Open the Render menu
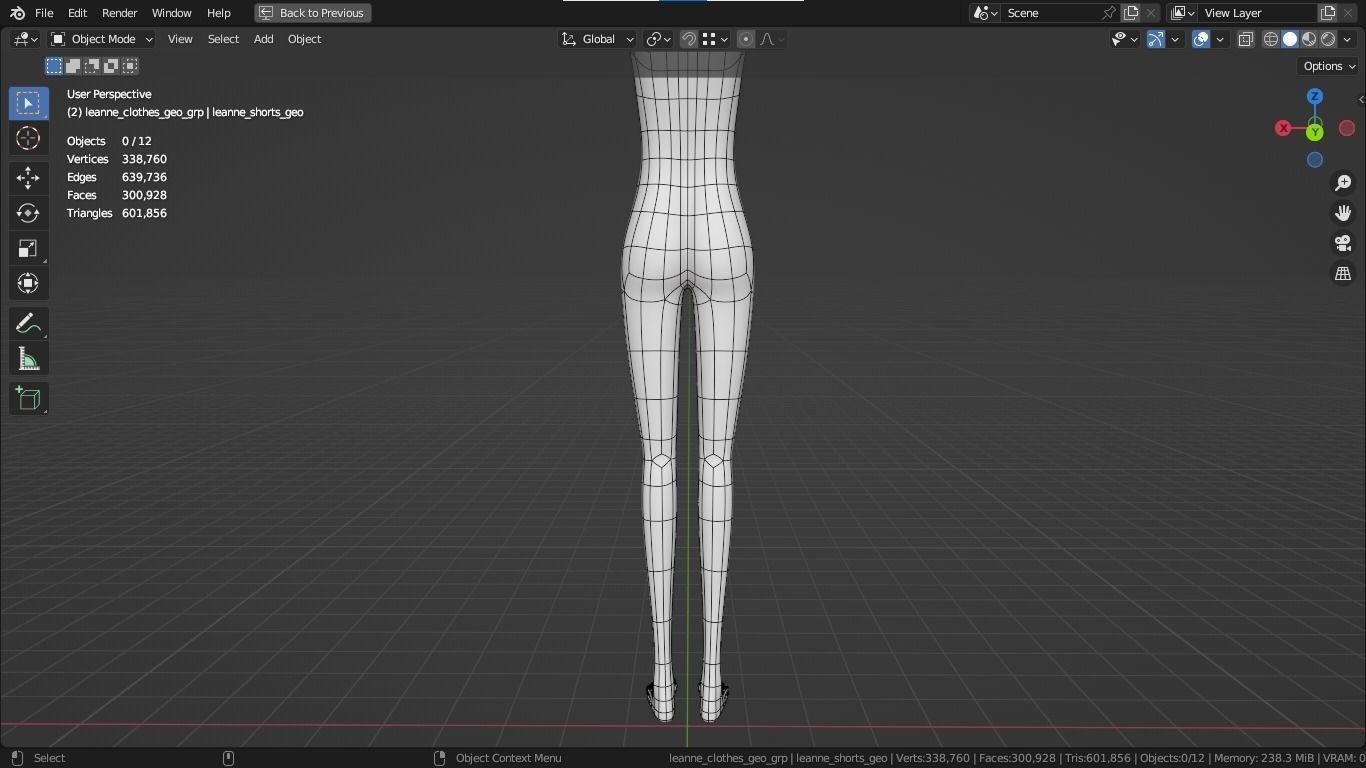1366x768 pixels. point(119,13)
